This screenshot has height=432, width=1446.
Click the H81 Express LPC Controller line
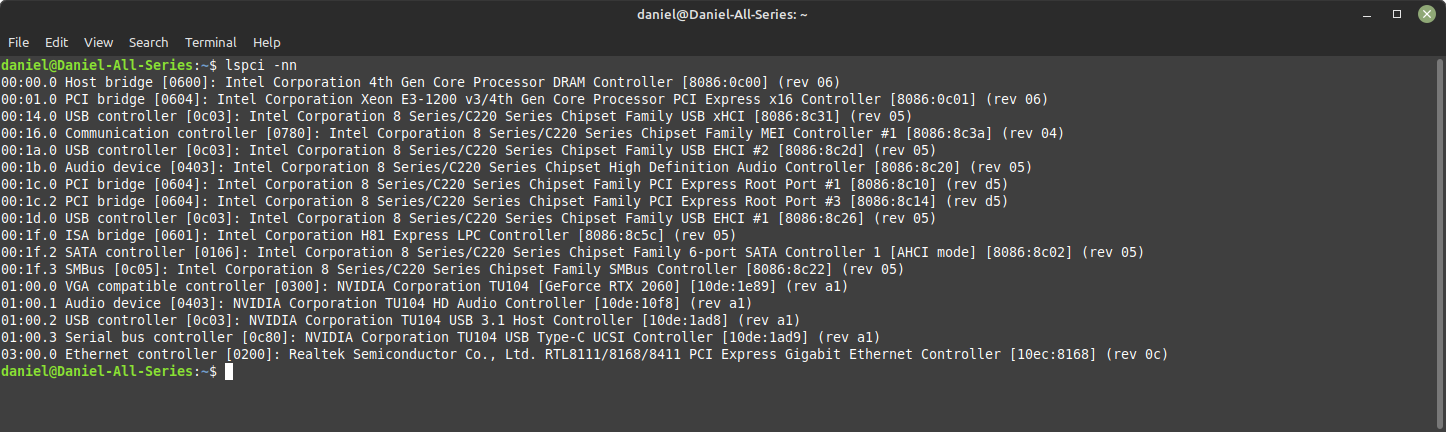pyautogui.click(x=369, y=235)
